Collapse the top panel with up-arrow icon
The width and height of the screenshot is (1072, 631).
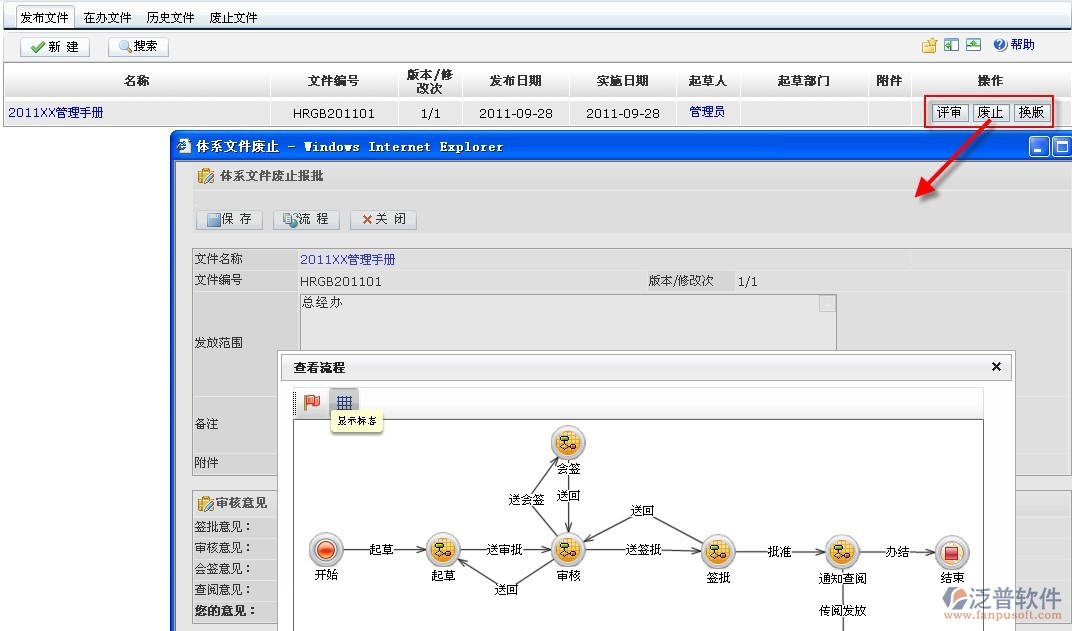click(x=972, y=46)
